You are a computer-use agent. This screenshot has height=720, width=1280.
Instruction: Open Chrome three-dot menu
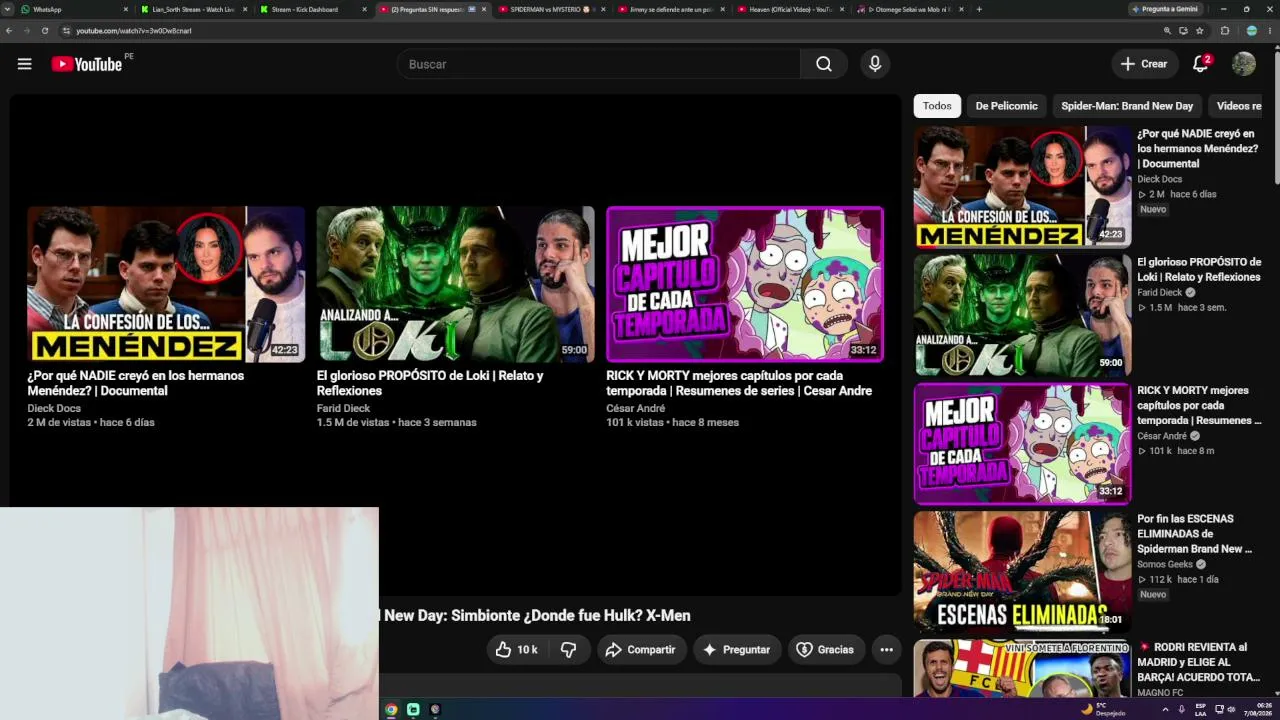[1270, 31]
